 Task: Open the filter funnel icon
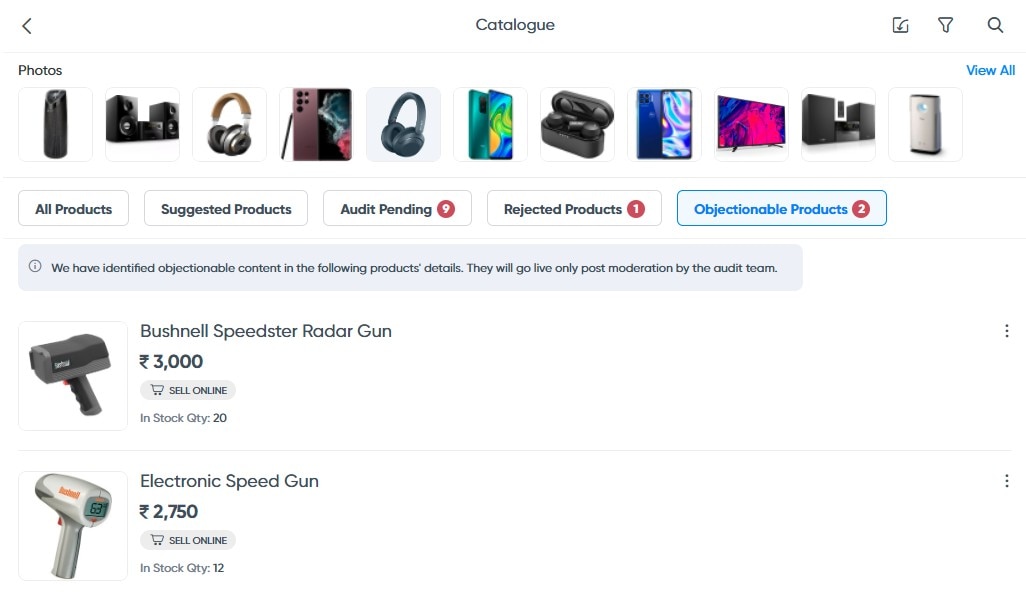coord(945,25)
